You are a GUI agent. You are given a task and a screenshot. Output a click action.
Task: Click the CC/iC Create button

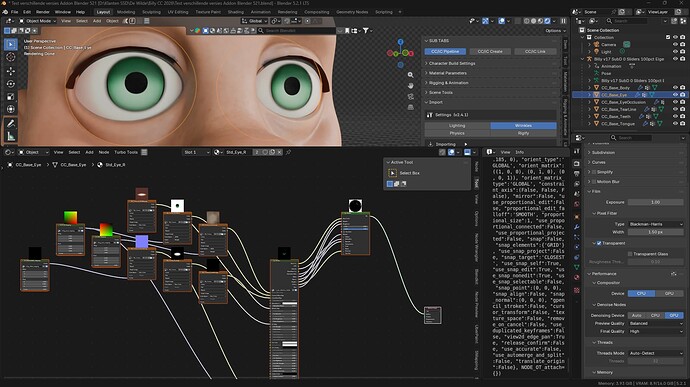[x=490, y=52]
